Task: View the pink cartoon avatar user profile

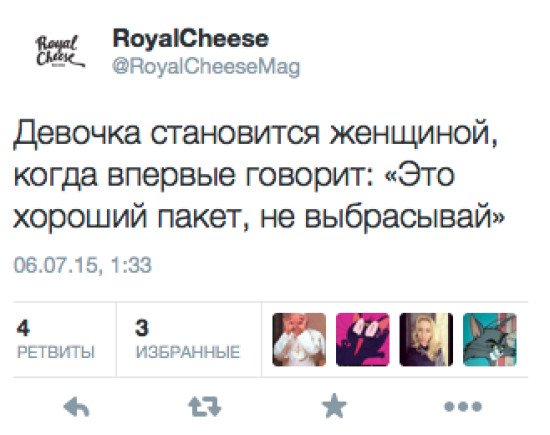Action: tap(363, 340)
